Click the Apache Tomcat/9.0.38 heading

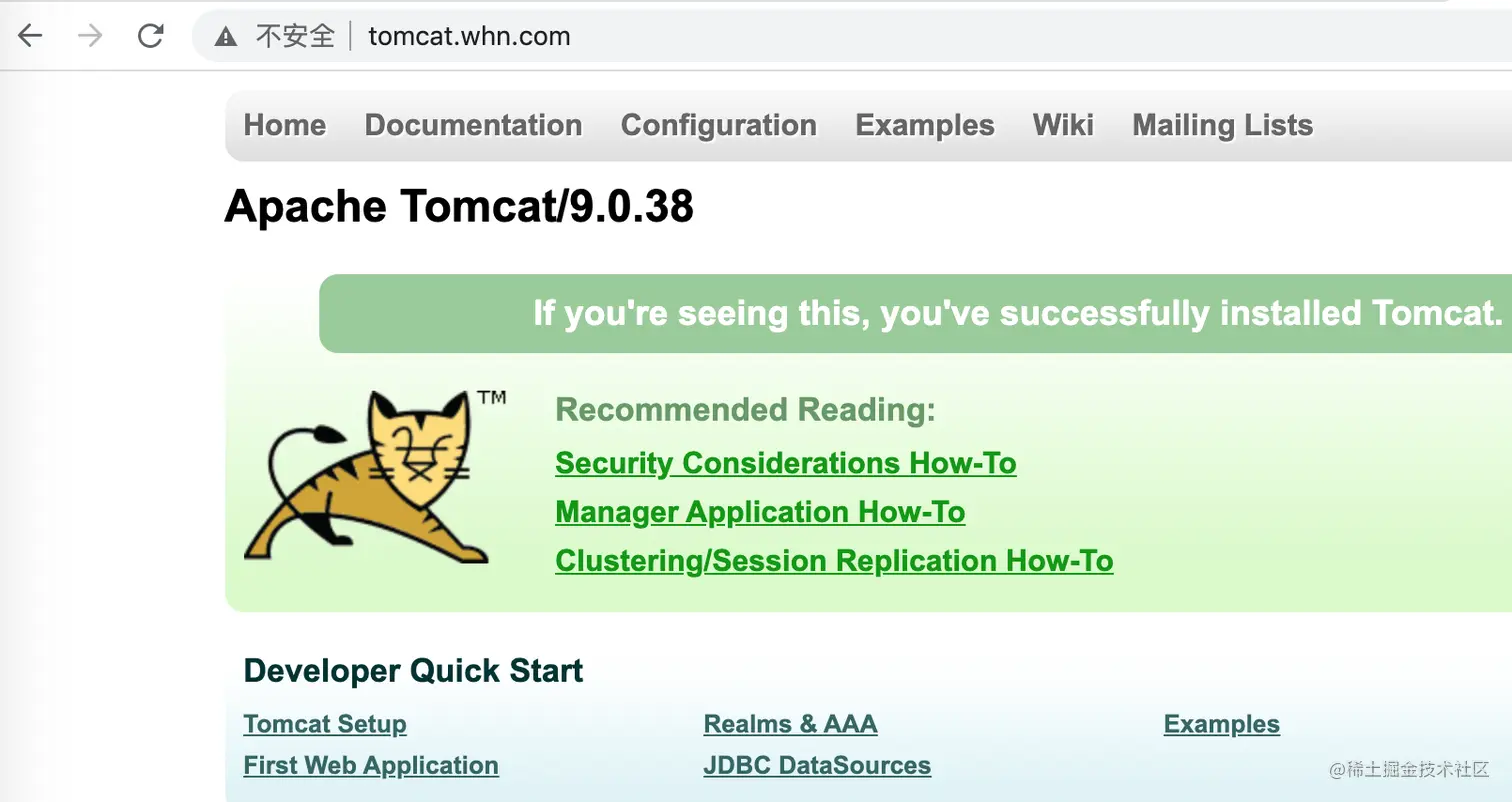tap(459, 207)
